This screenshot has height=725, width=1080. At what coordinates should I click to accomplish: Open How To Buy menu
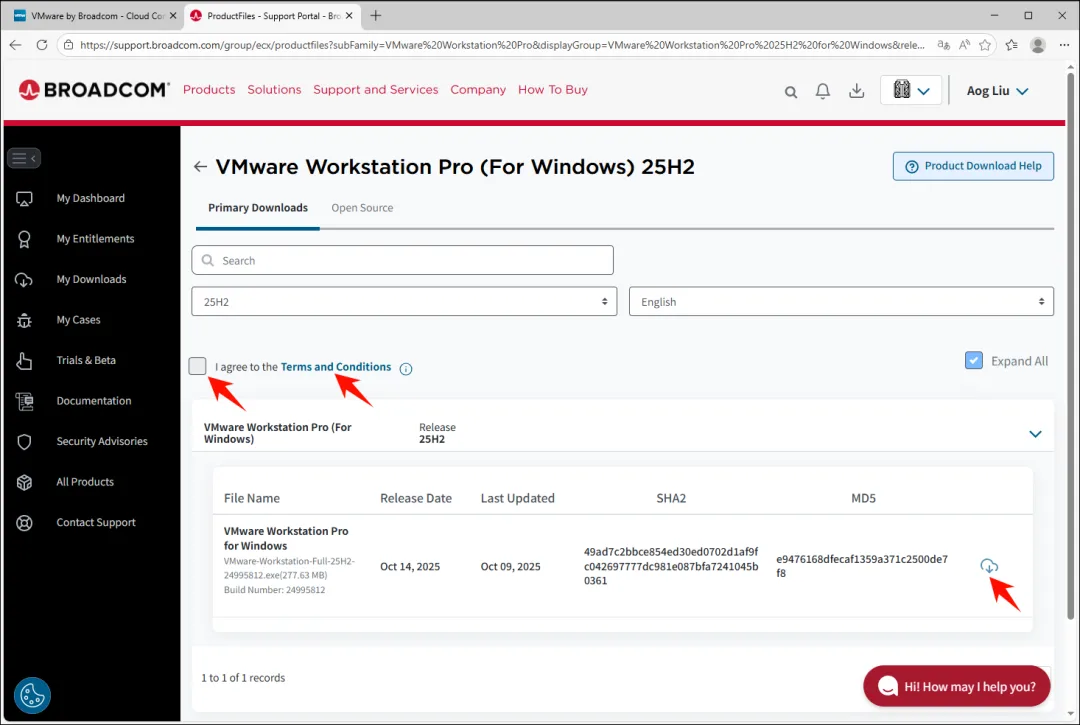[552, 90]
